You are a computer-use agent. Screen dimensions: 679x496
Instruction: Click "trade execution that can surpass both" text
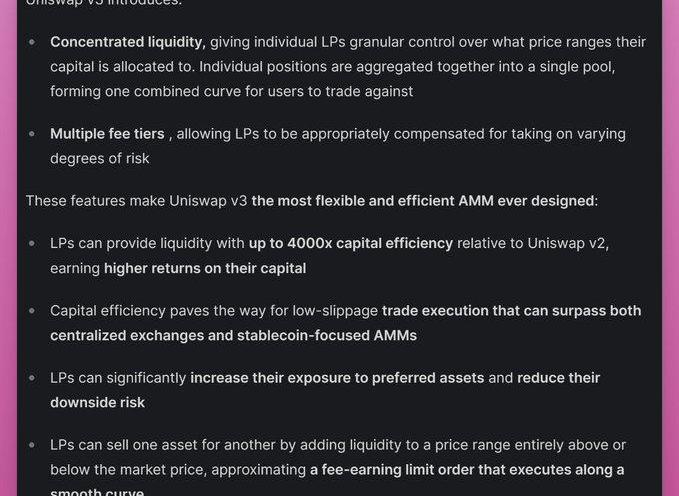[x=511, y=311]
